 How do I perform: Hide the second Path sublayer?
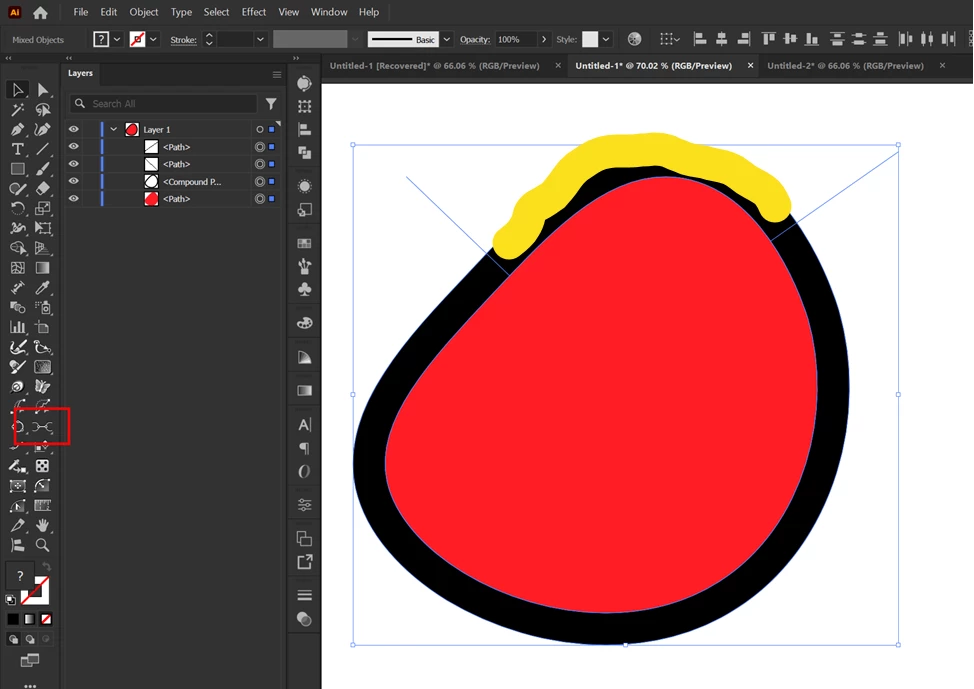pyautogui.click(x=74, y=164)
